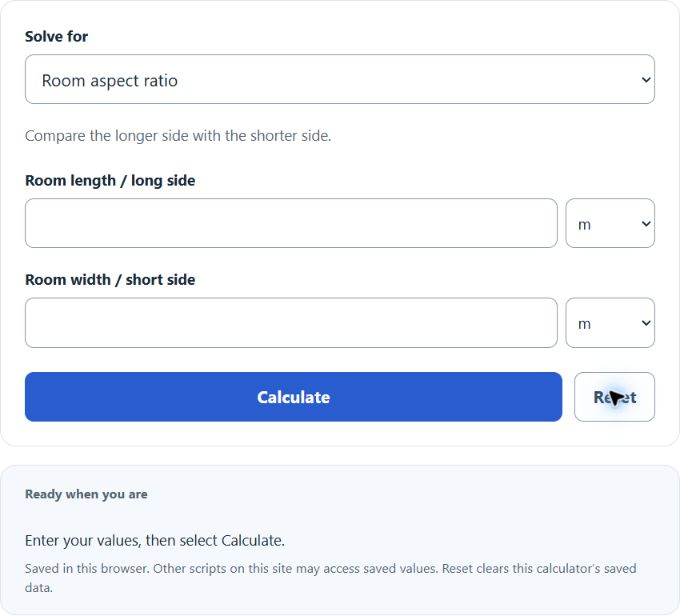Click the "Room width / short side" label
680x616 pixels.
[110, 280]
